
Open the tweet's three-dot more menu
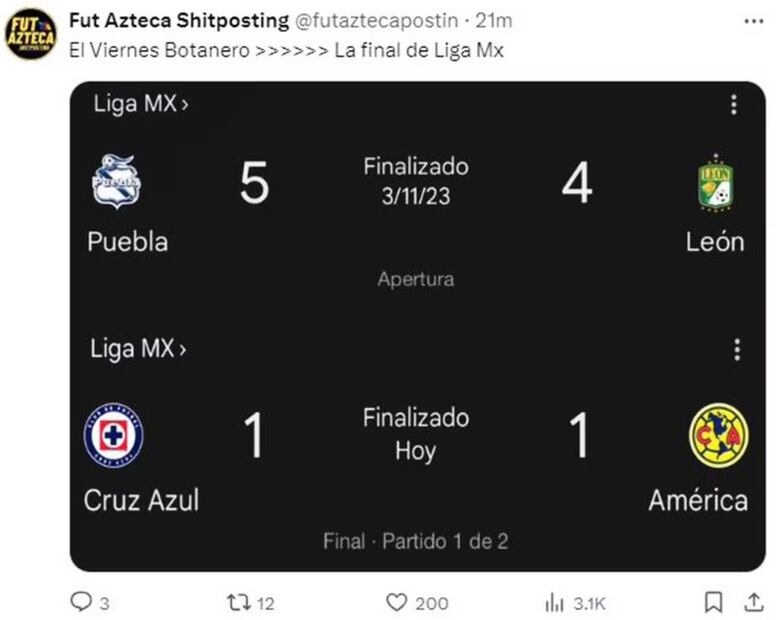click(x=751, y=20)
